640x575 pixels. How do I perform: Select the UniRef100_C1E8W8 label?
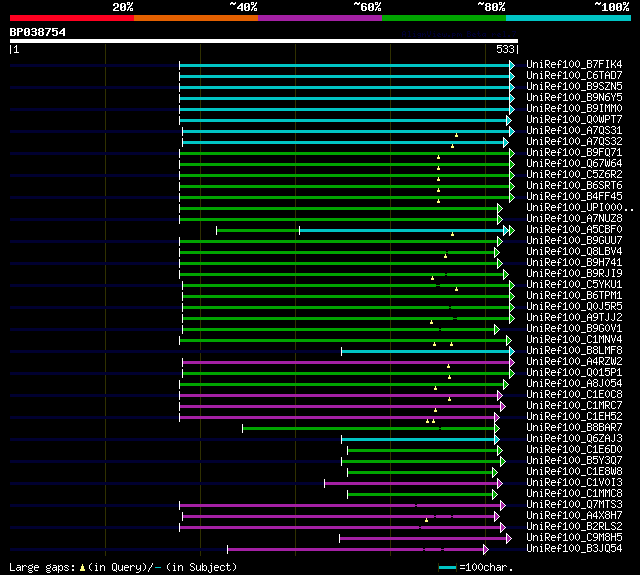[574, 472]
